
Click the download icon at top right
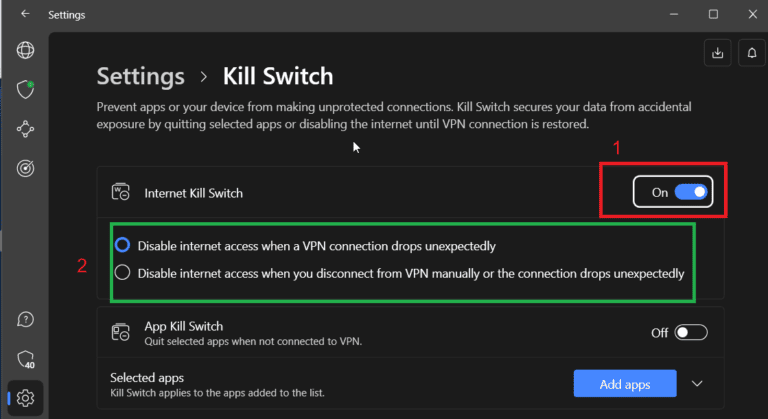717,54
